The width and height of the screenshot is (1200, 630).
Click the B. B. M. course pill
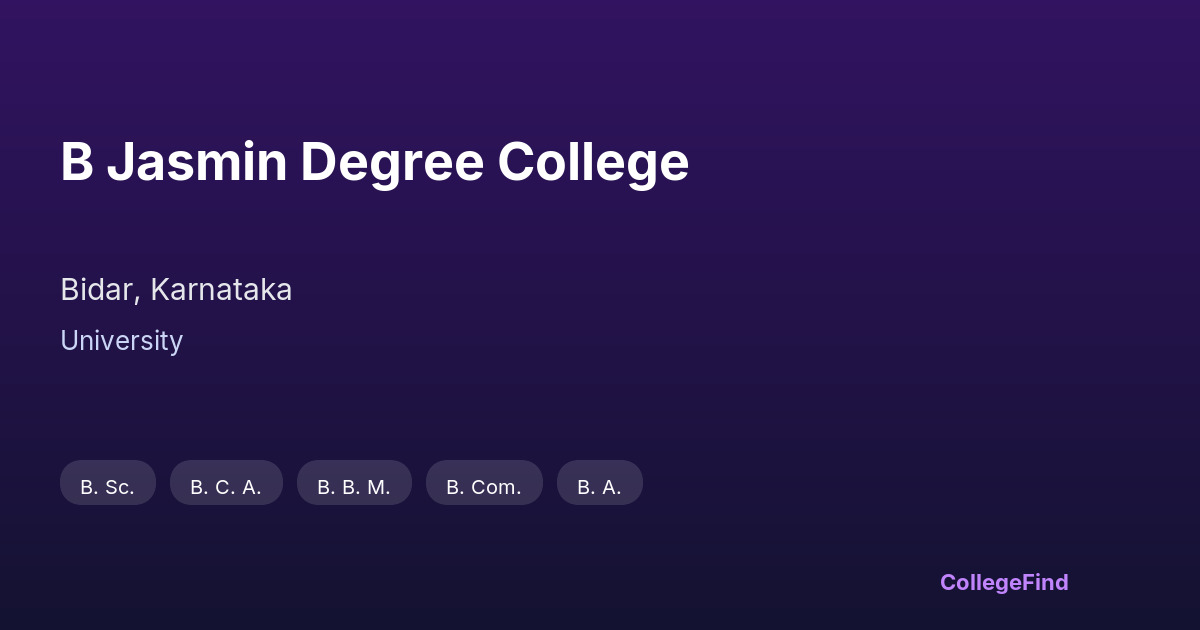[354, 484]
